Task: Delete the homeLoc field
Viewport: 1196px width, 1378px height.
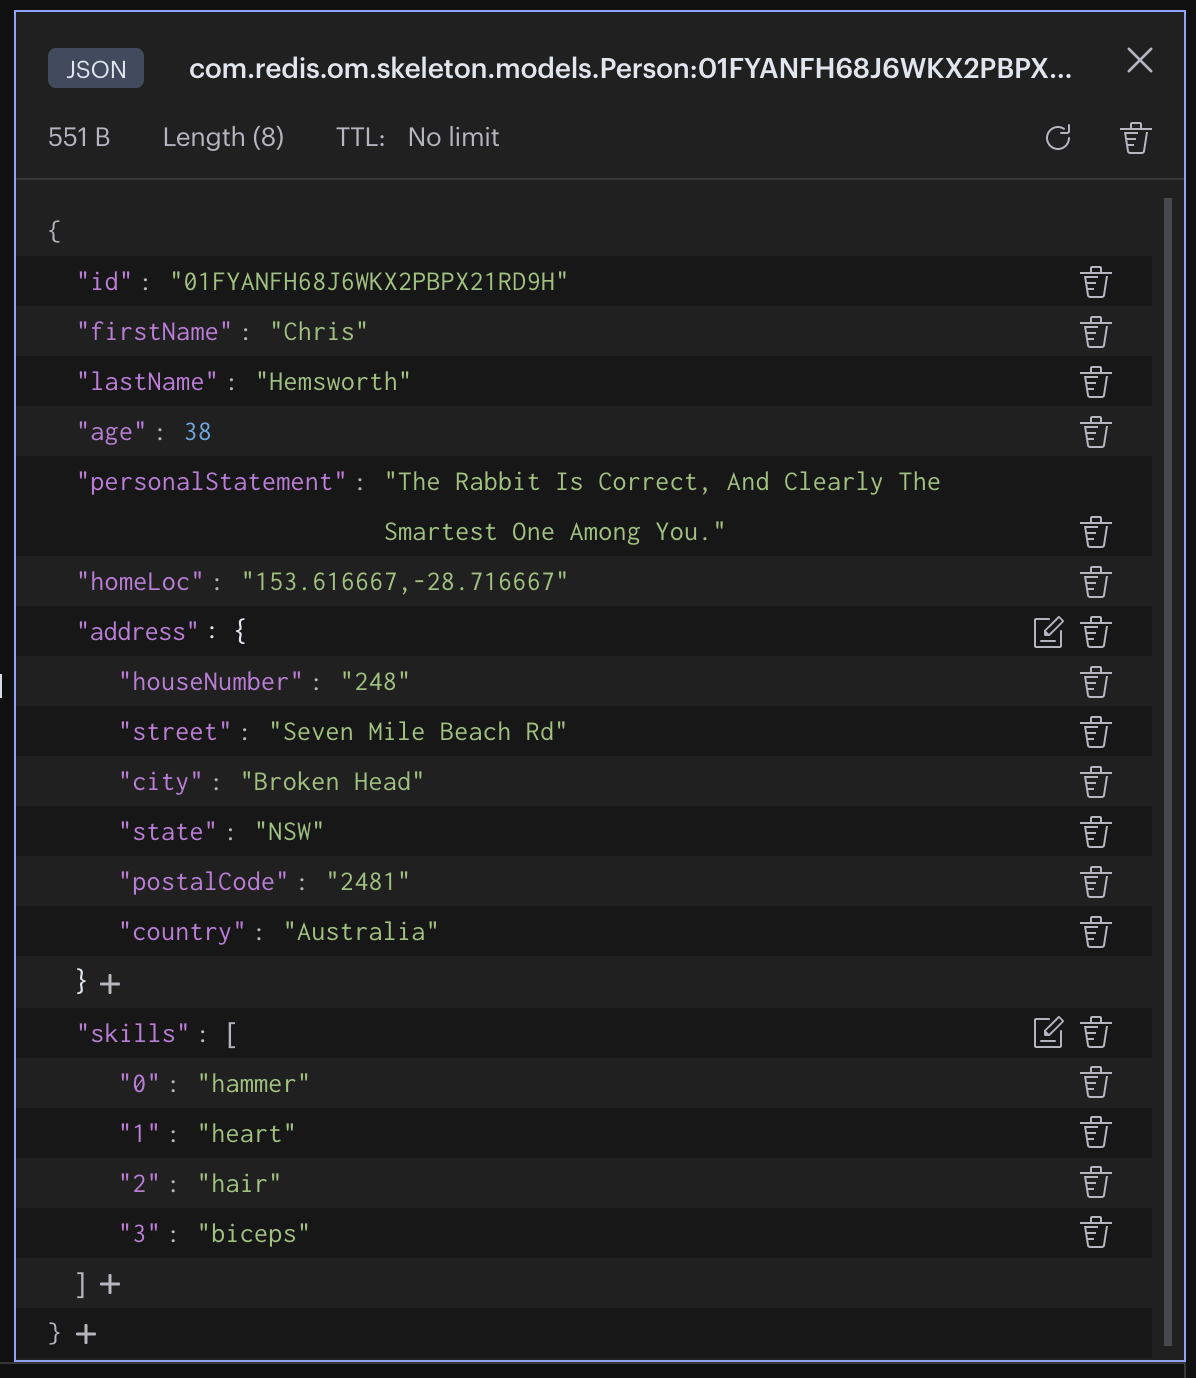Action: click(1096, 581)
